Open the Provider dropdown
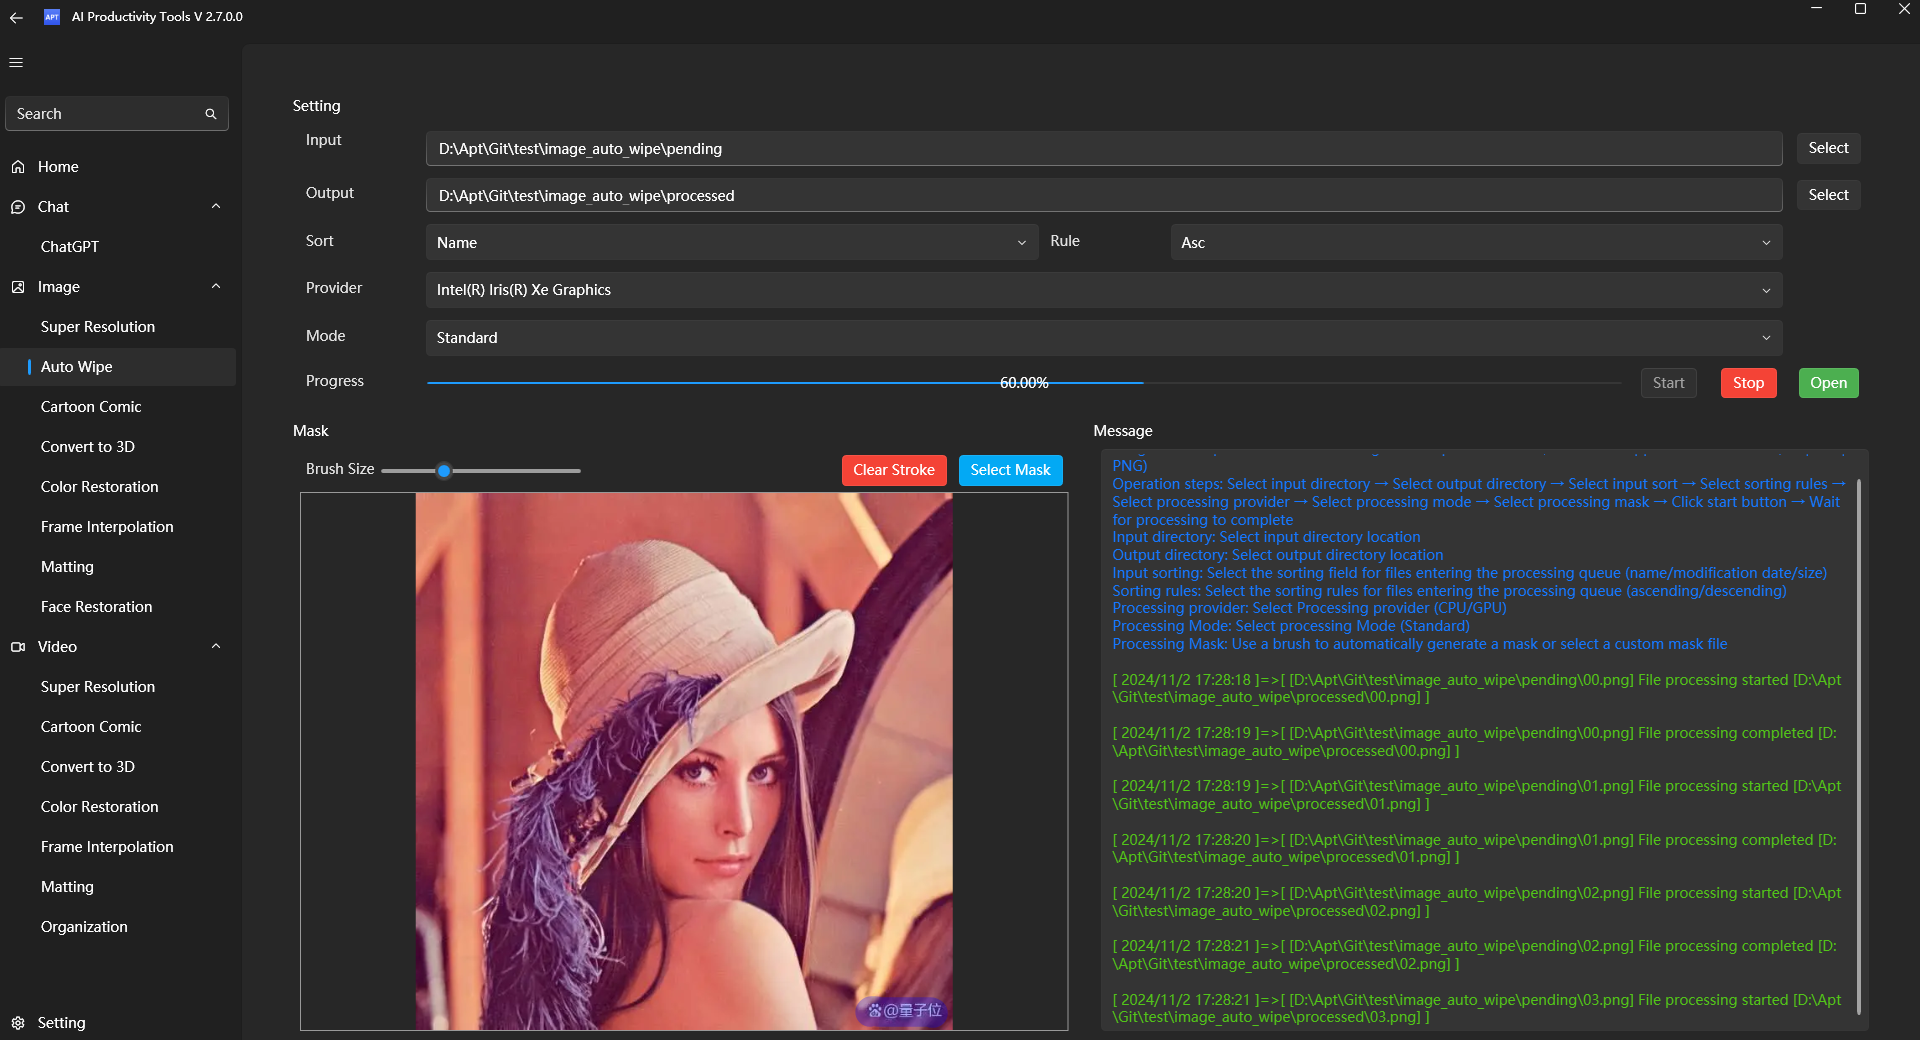 [x=1103, y=290]
